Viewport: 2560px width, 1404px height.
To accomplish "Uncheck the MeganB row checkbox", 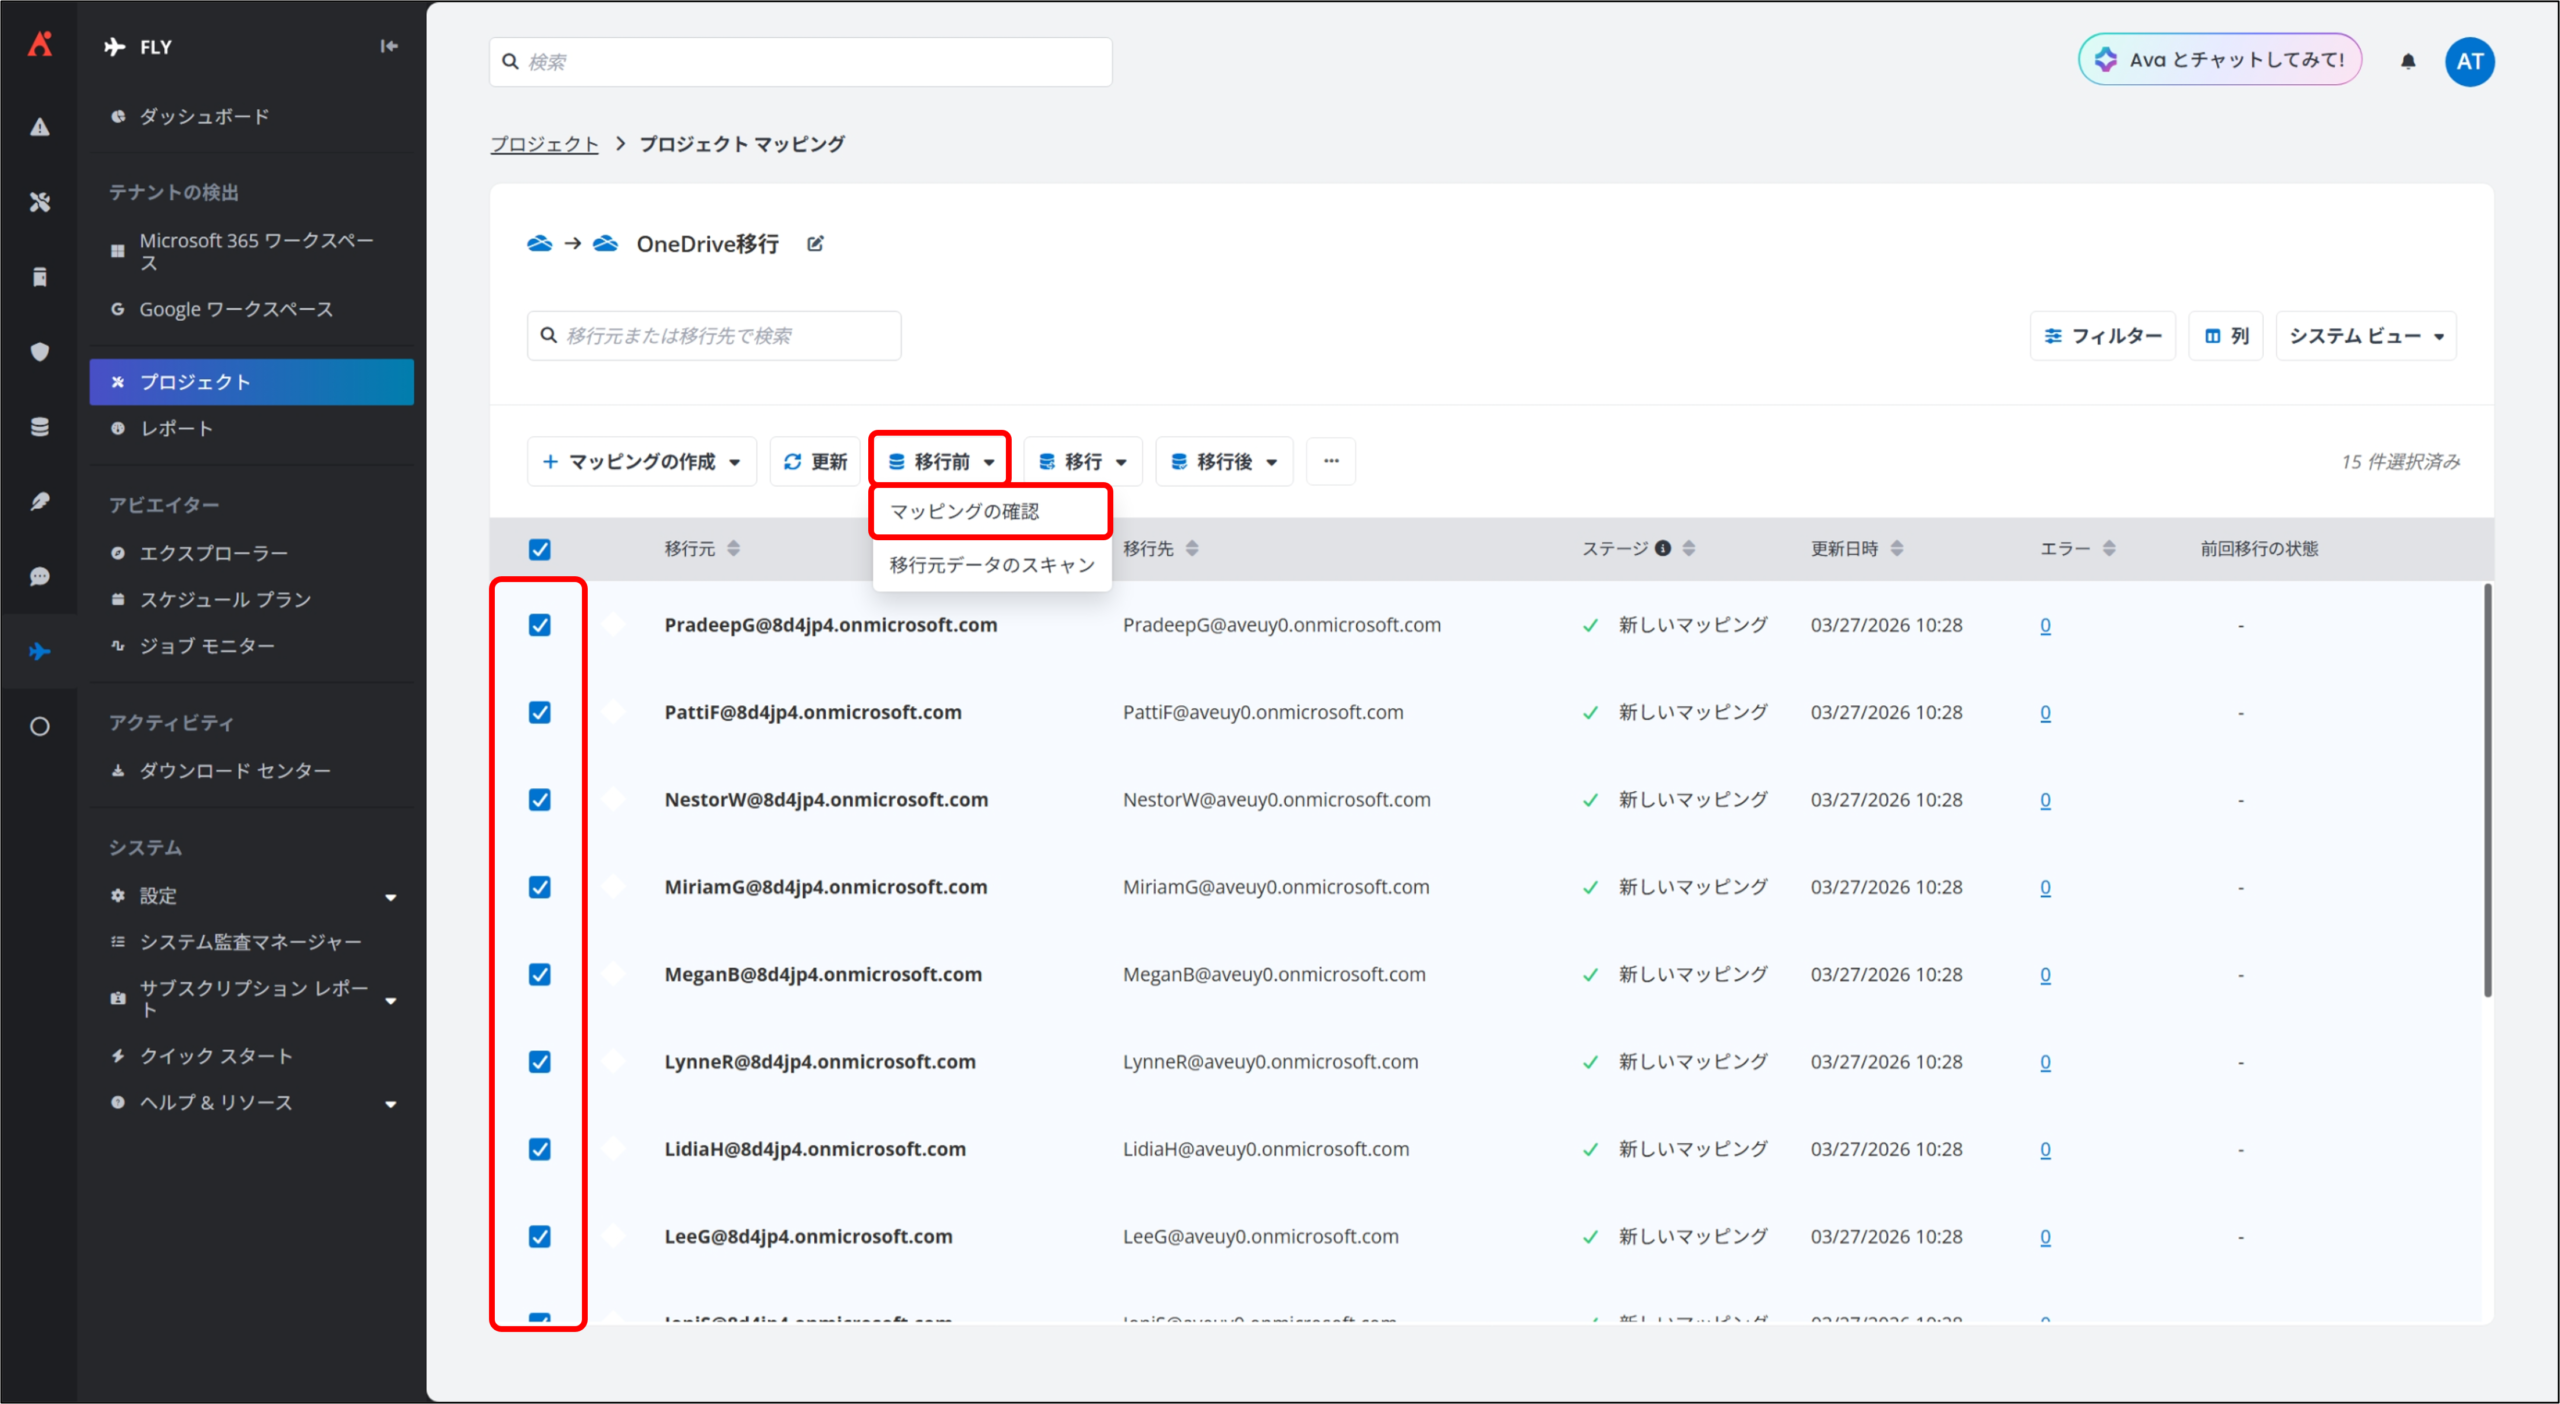I will coord(540,974).
